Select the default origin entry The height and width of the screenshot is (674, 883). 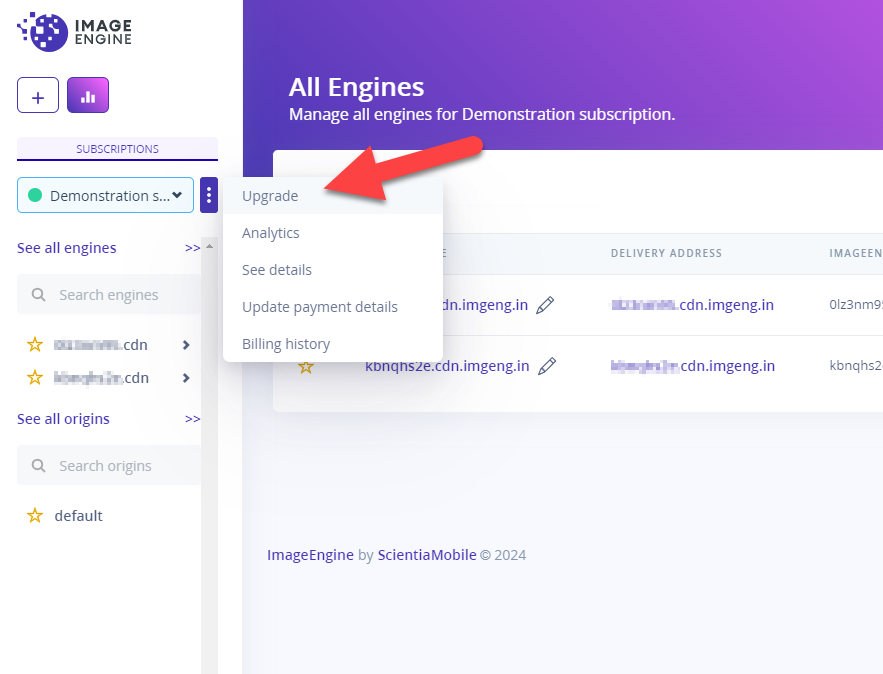(x=78, y=516)
